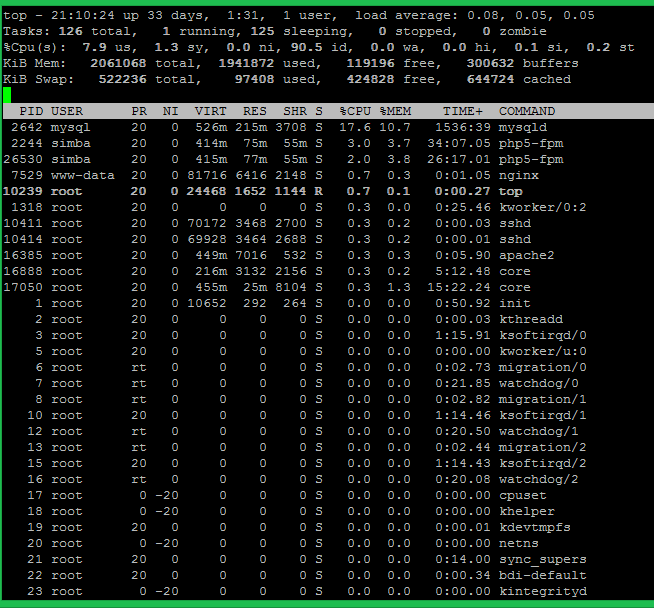Click the apache2 process entry
654x608 pixels.
click(526, 255)
